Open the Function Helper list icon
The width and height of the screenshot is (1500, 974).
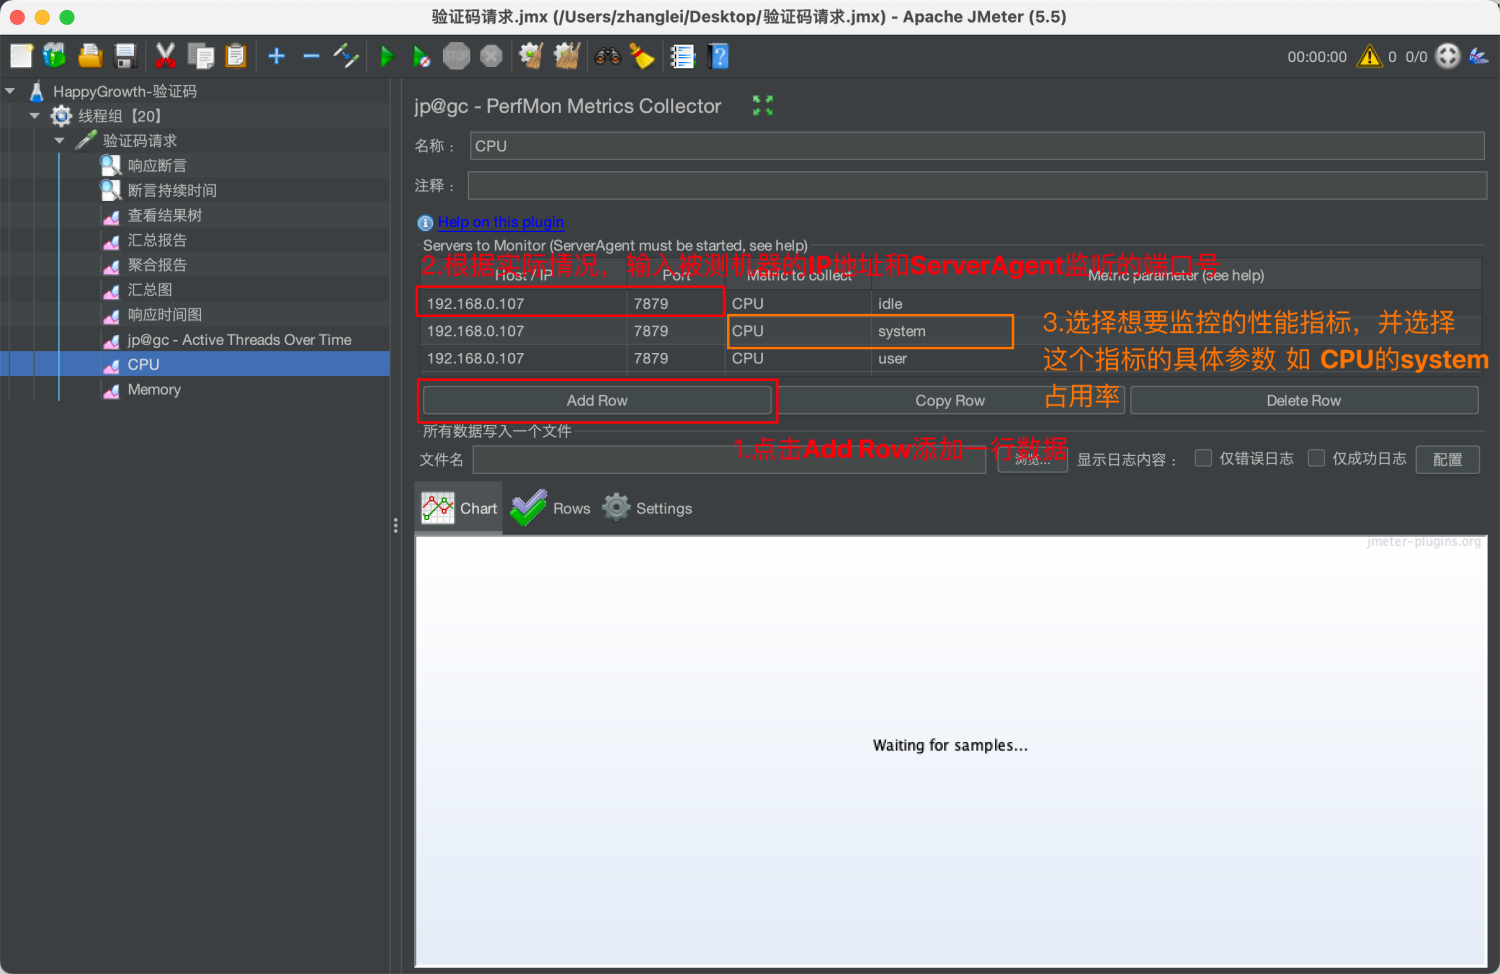coord(683,56)
